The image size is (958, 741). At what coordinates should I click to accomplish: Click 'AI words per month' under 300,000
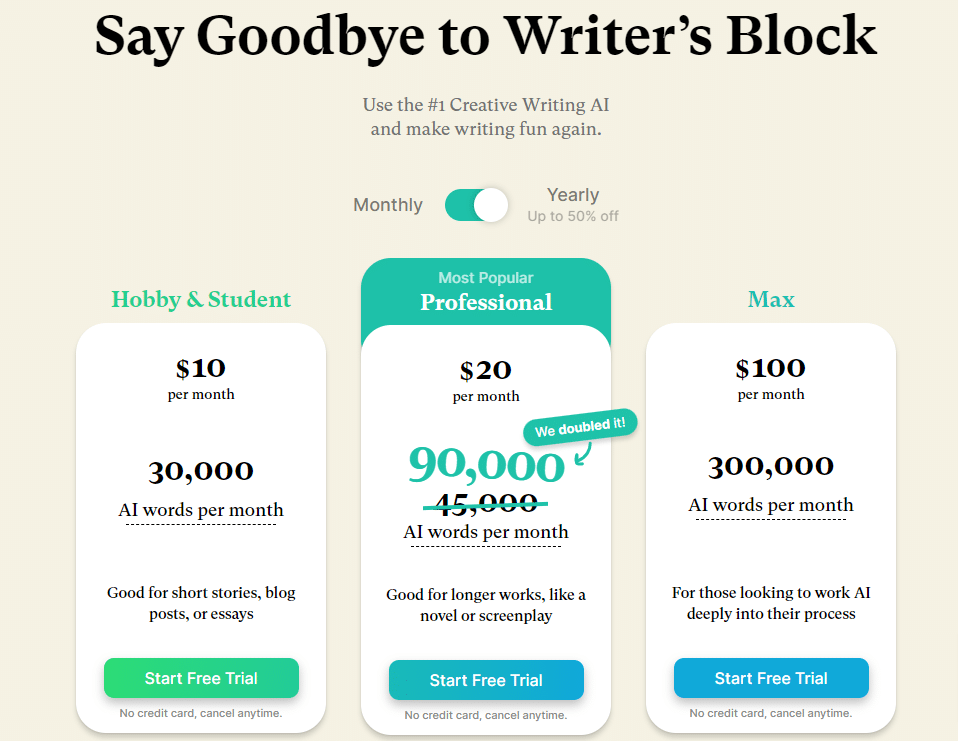771,505
